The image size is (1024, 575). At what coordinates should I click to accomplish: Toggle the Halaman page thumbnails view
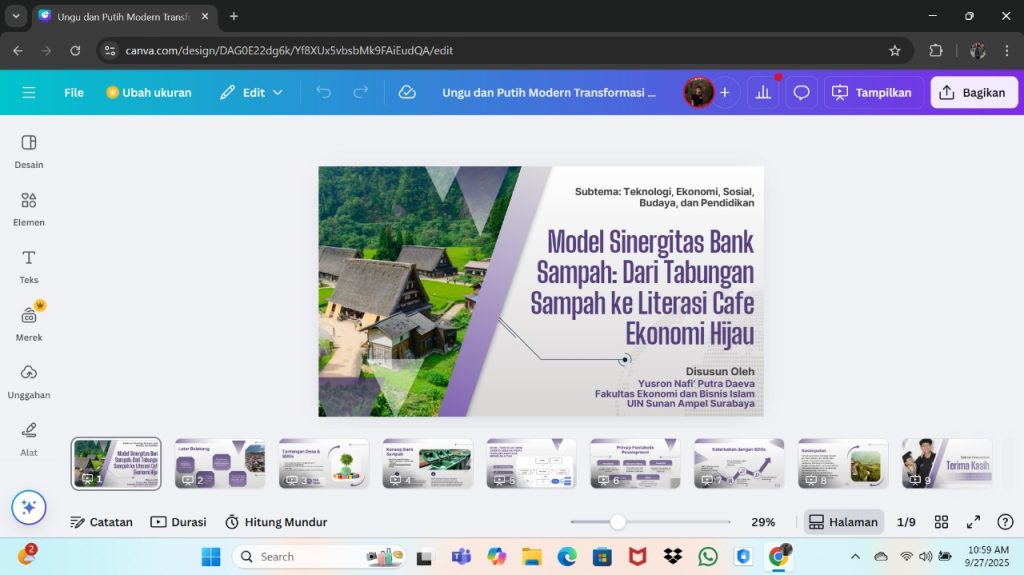844,522
